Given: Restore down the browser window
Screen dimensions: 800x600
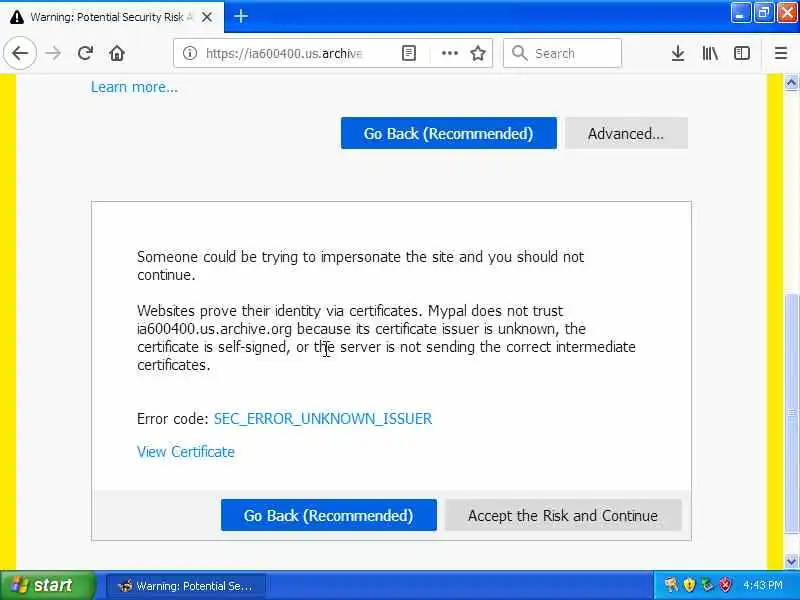Looking at the screenshot, I should point(764,13).
